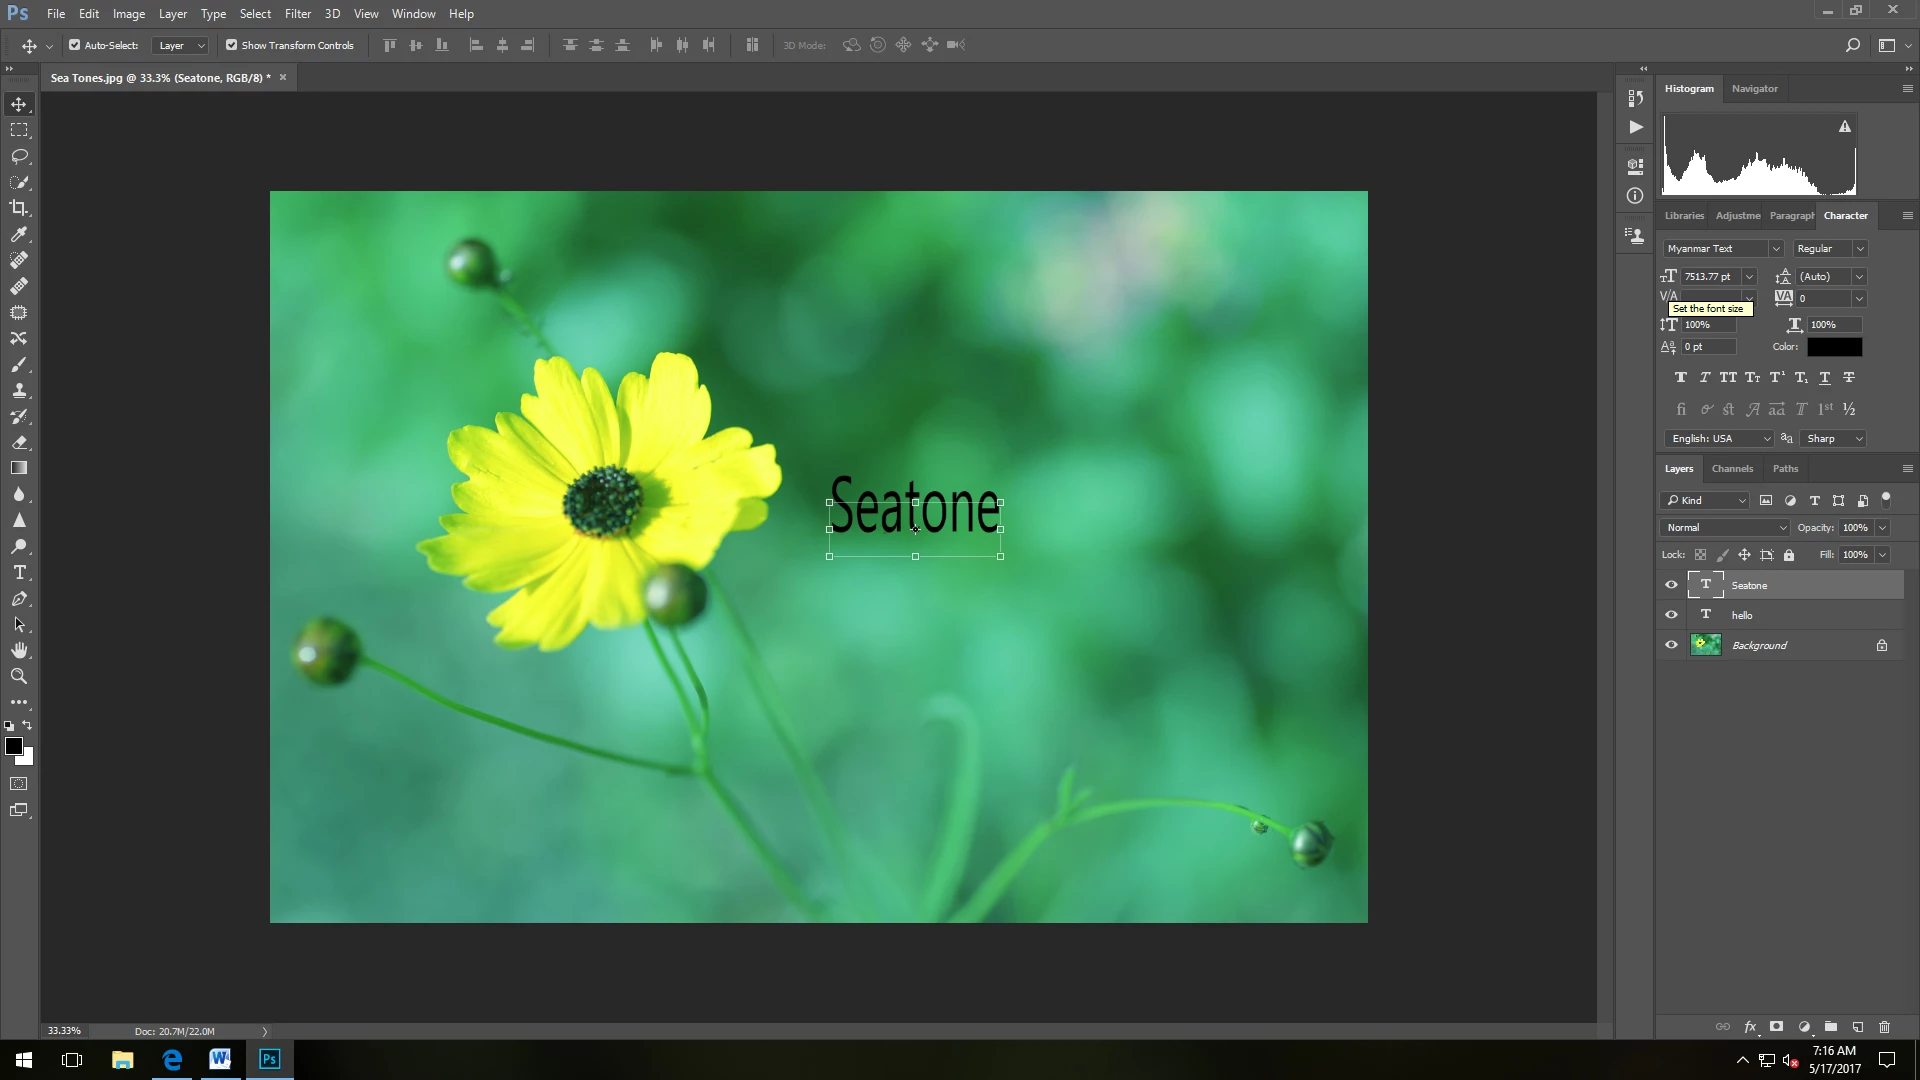Click the delete layer trash icon
Screen dimensions: 1920x1080
[x=1884, y=1027]
